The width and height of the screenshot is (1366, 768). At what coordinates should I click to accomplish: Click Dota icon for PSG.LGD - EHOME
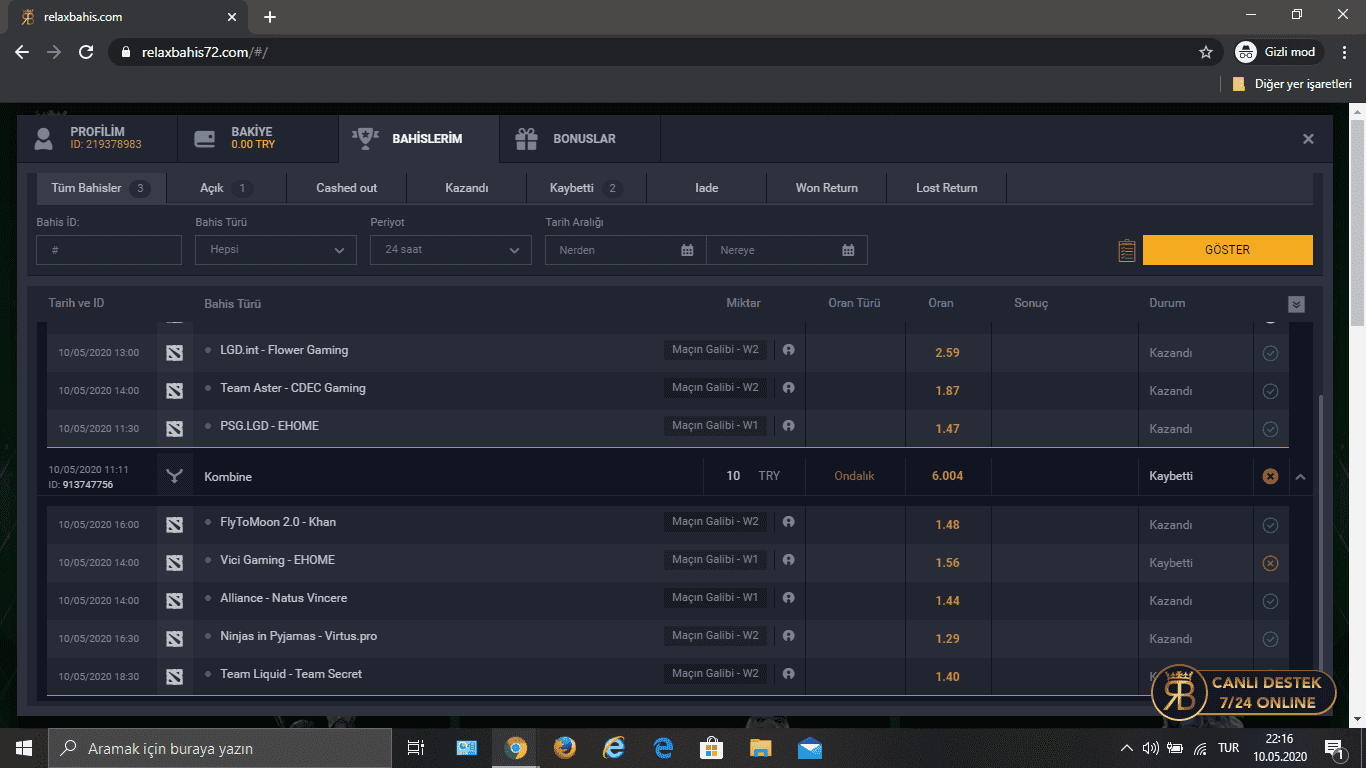coord(175,429)
